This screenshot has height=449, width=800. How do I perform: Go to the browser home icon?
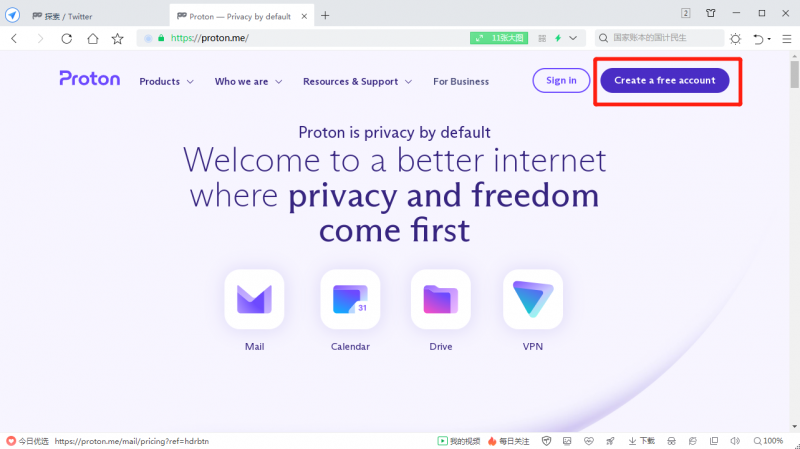point(92,38)
